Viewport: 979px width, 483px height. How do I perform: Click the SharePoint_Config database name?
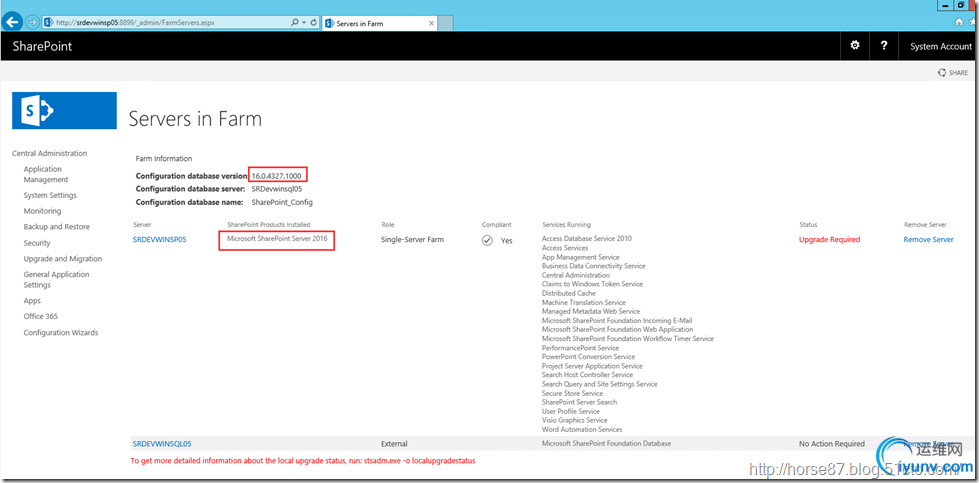click(x=282, y=202)
